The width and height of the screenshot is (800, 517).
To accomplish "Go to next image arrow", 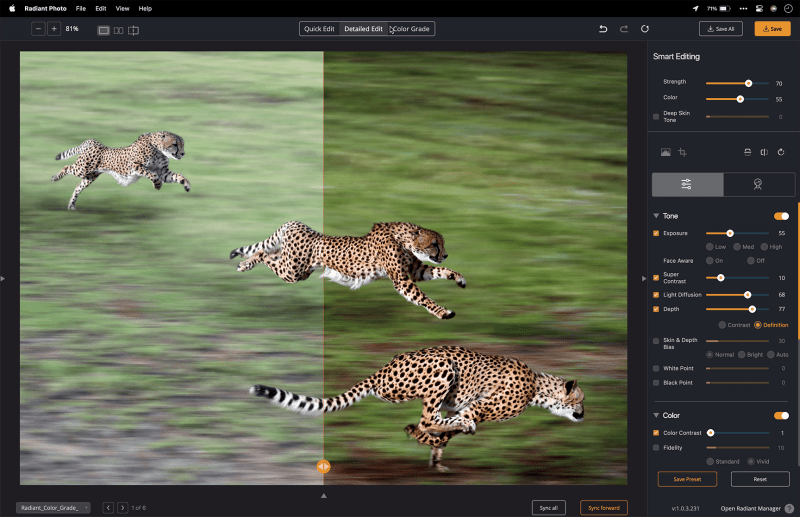I will [x=122, y=508].
